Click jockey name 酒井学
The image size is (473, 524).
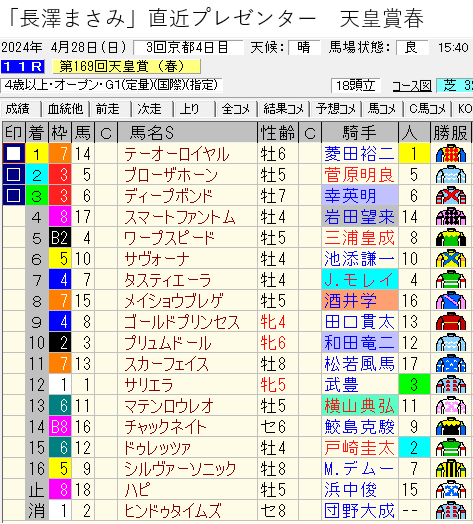tap(350, 301)
